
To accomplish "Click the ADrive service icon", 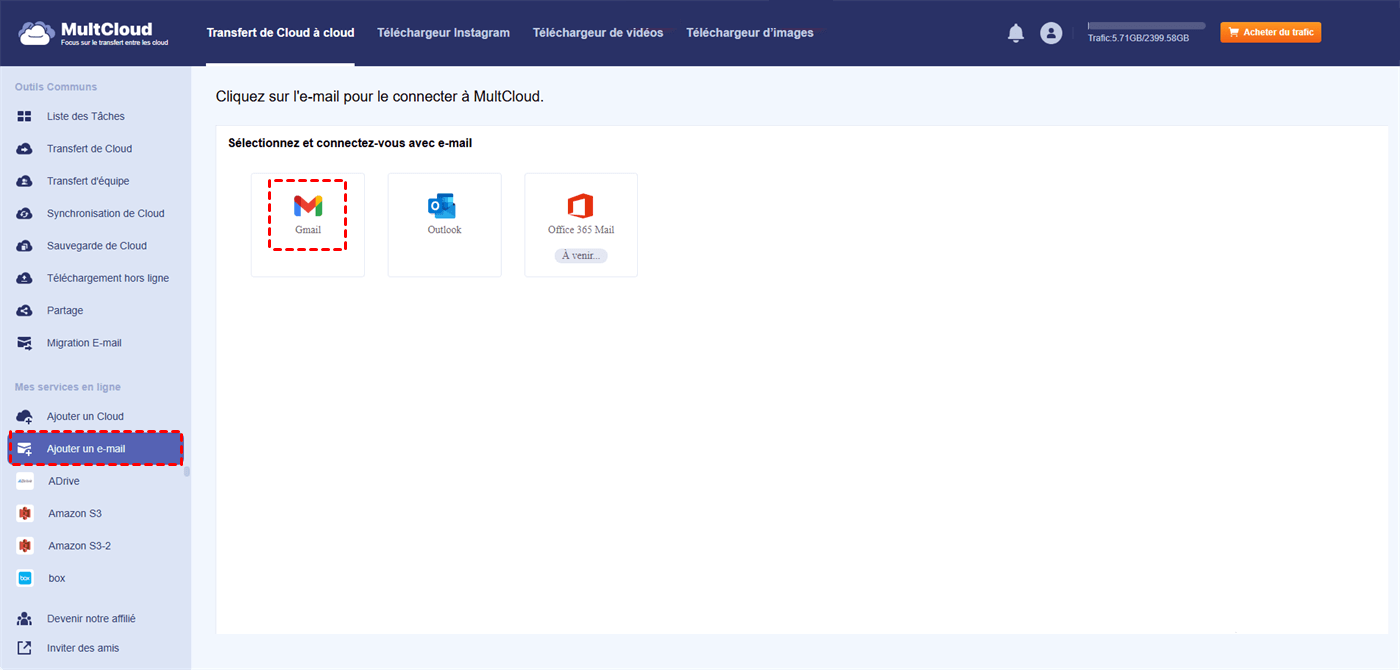I will pos(25,481).
